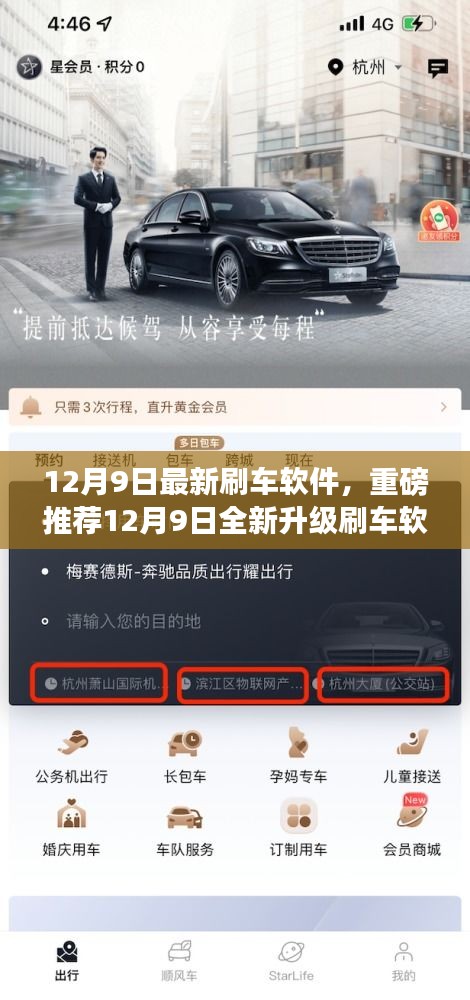This screenshot has width=470, height=1000.
Task: Select recent destination 滨江区物联网产业园
Action: [243, 685]
